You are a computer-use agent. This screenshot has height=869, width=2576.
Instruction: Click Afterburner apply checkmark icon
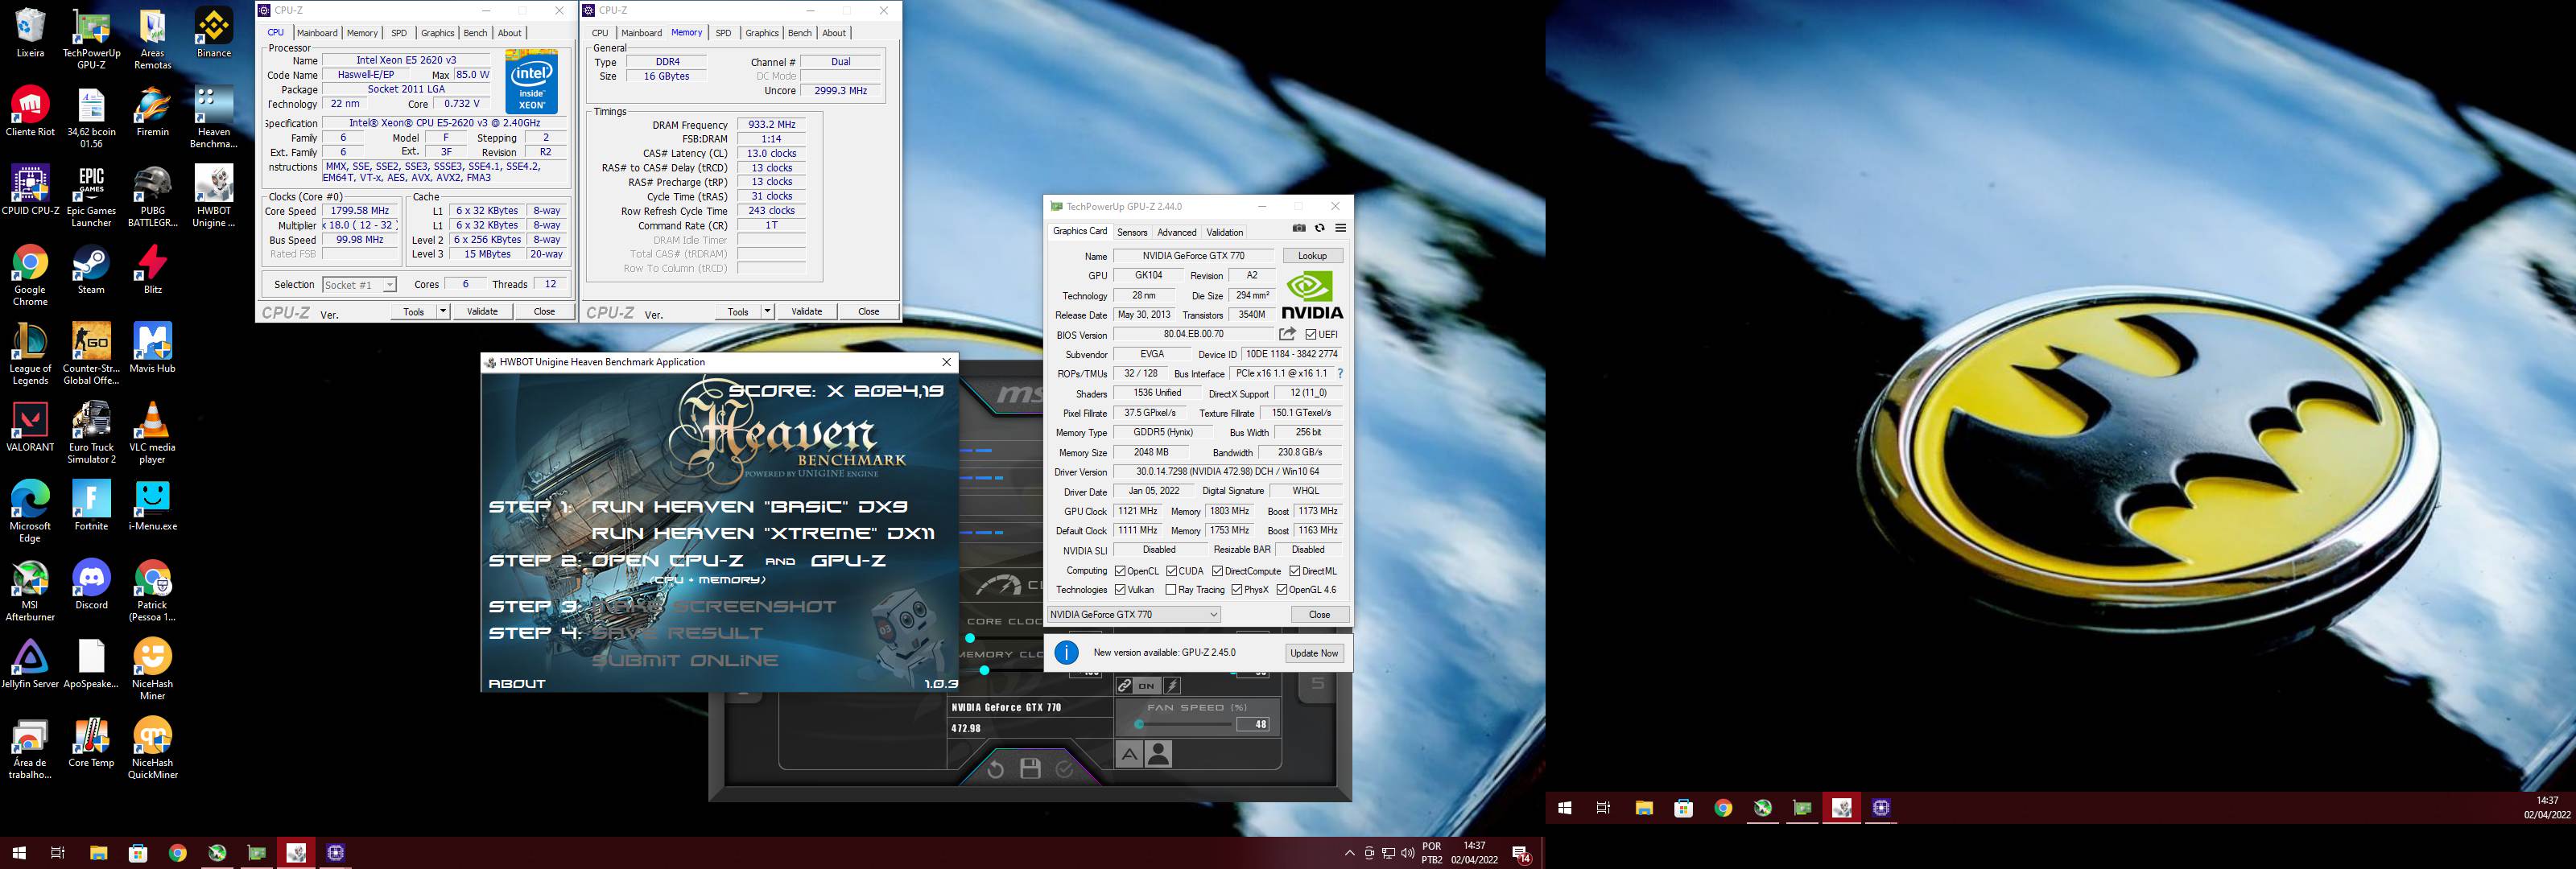coord(1065,769)
